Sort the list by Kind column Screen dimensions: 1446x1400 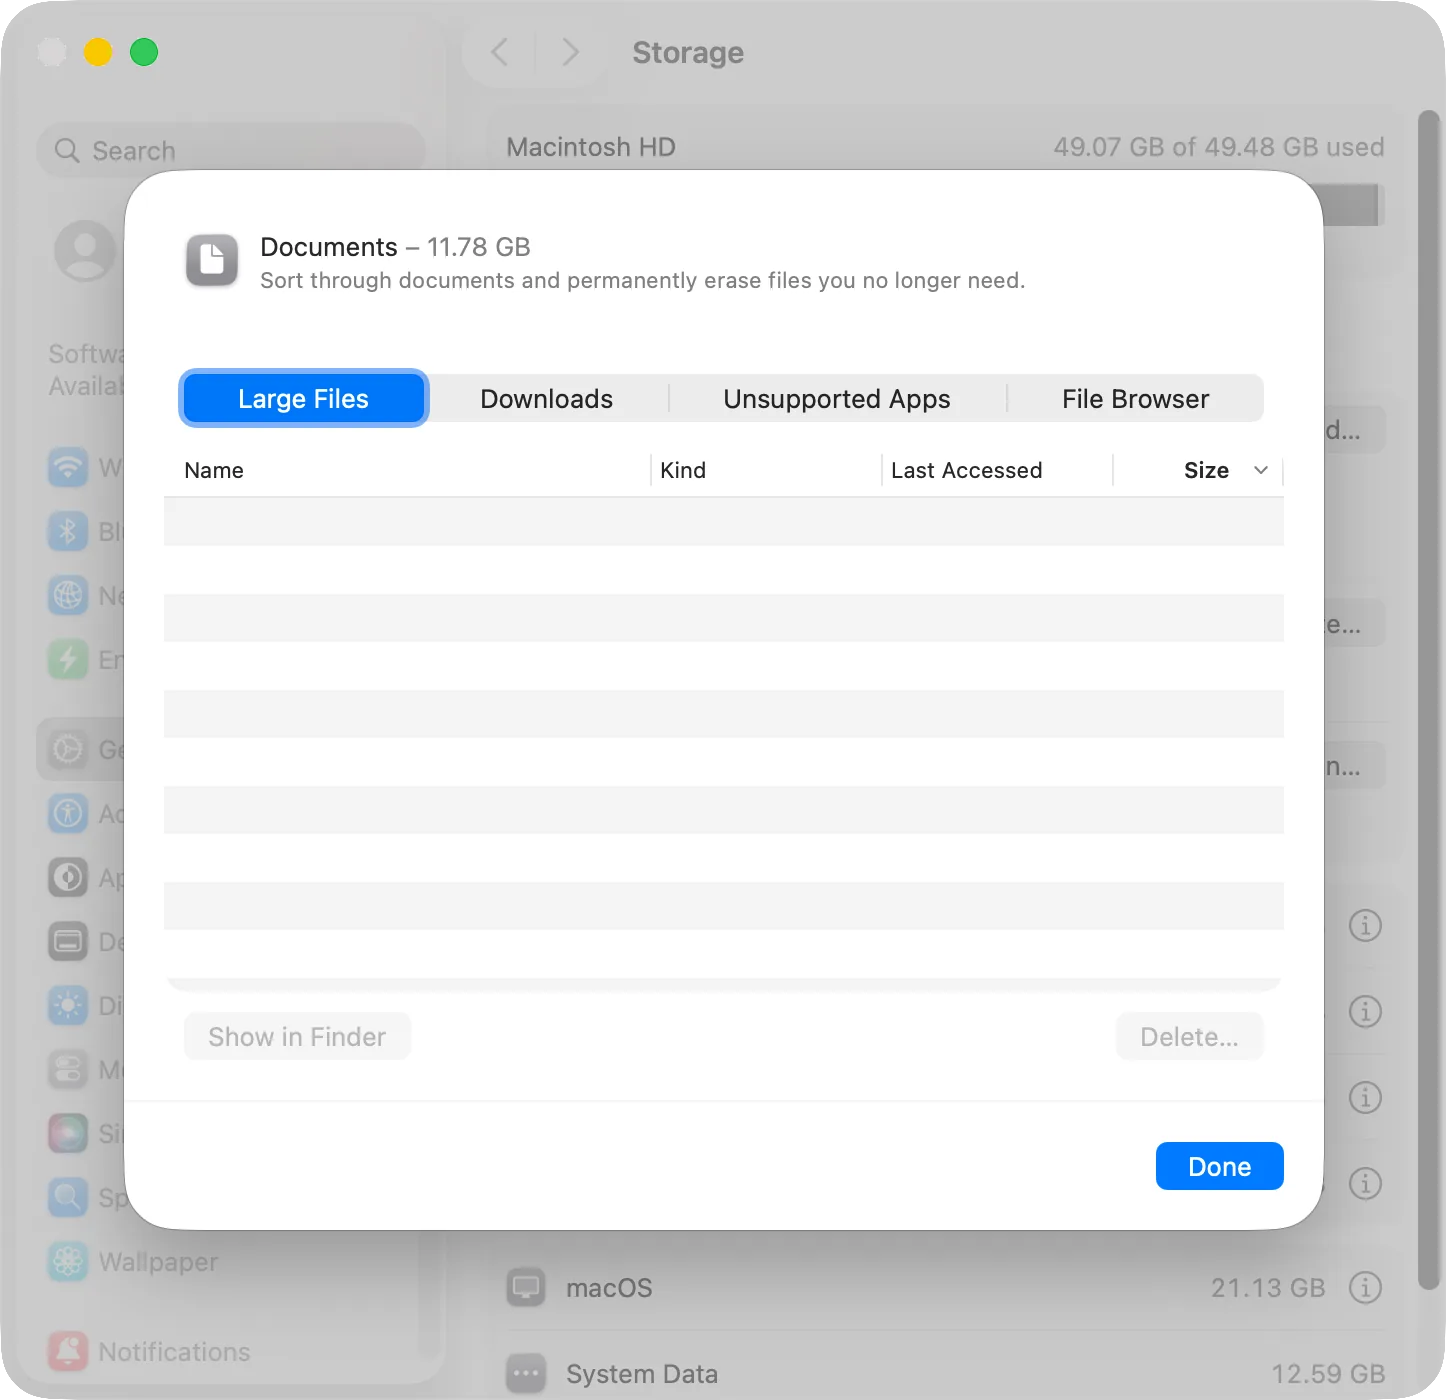click(766, 470)
